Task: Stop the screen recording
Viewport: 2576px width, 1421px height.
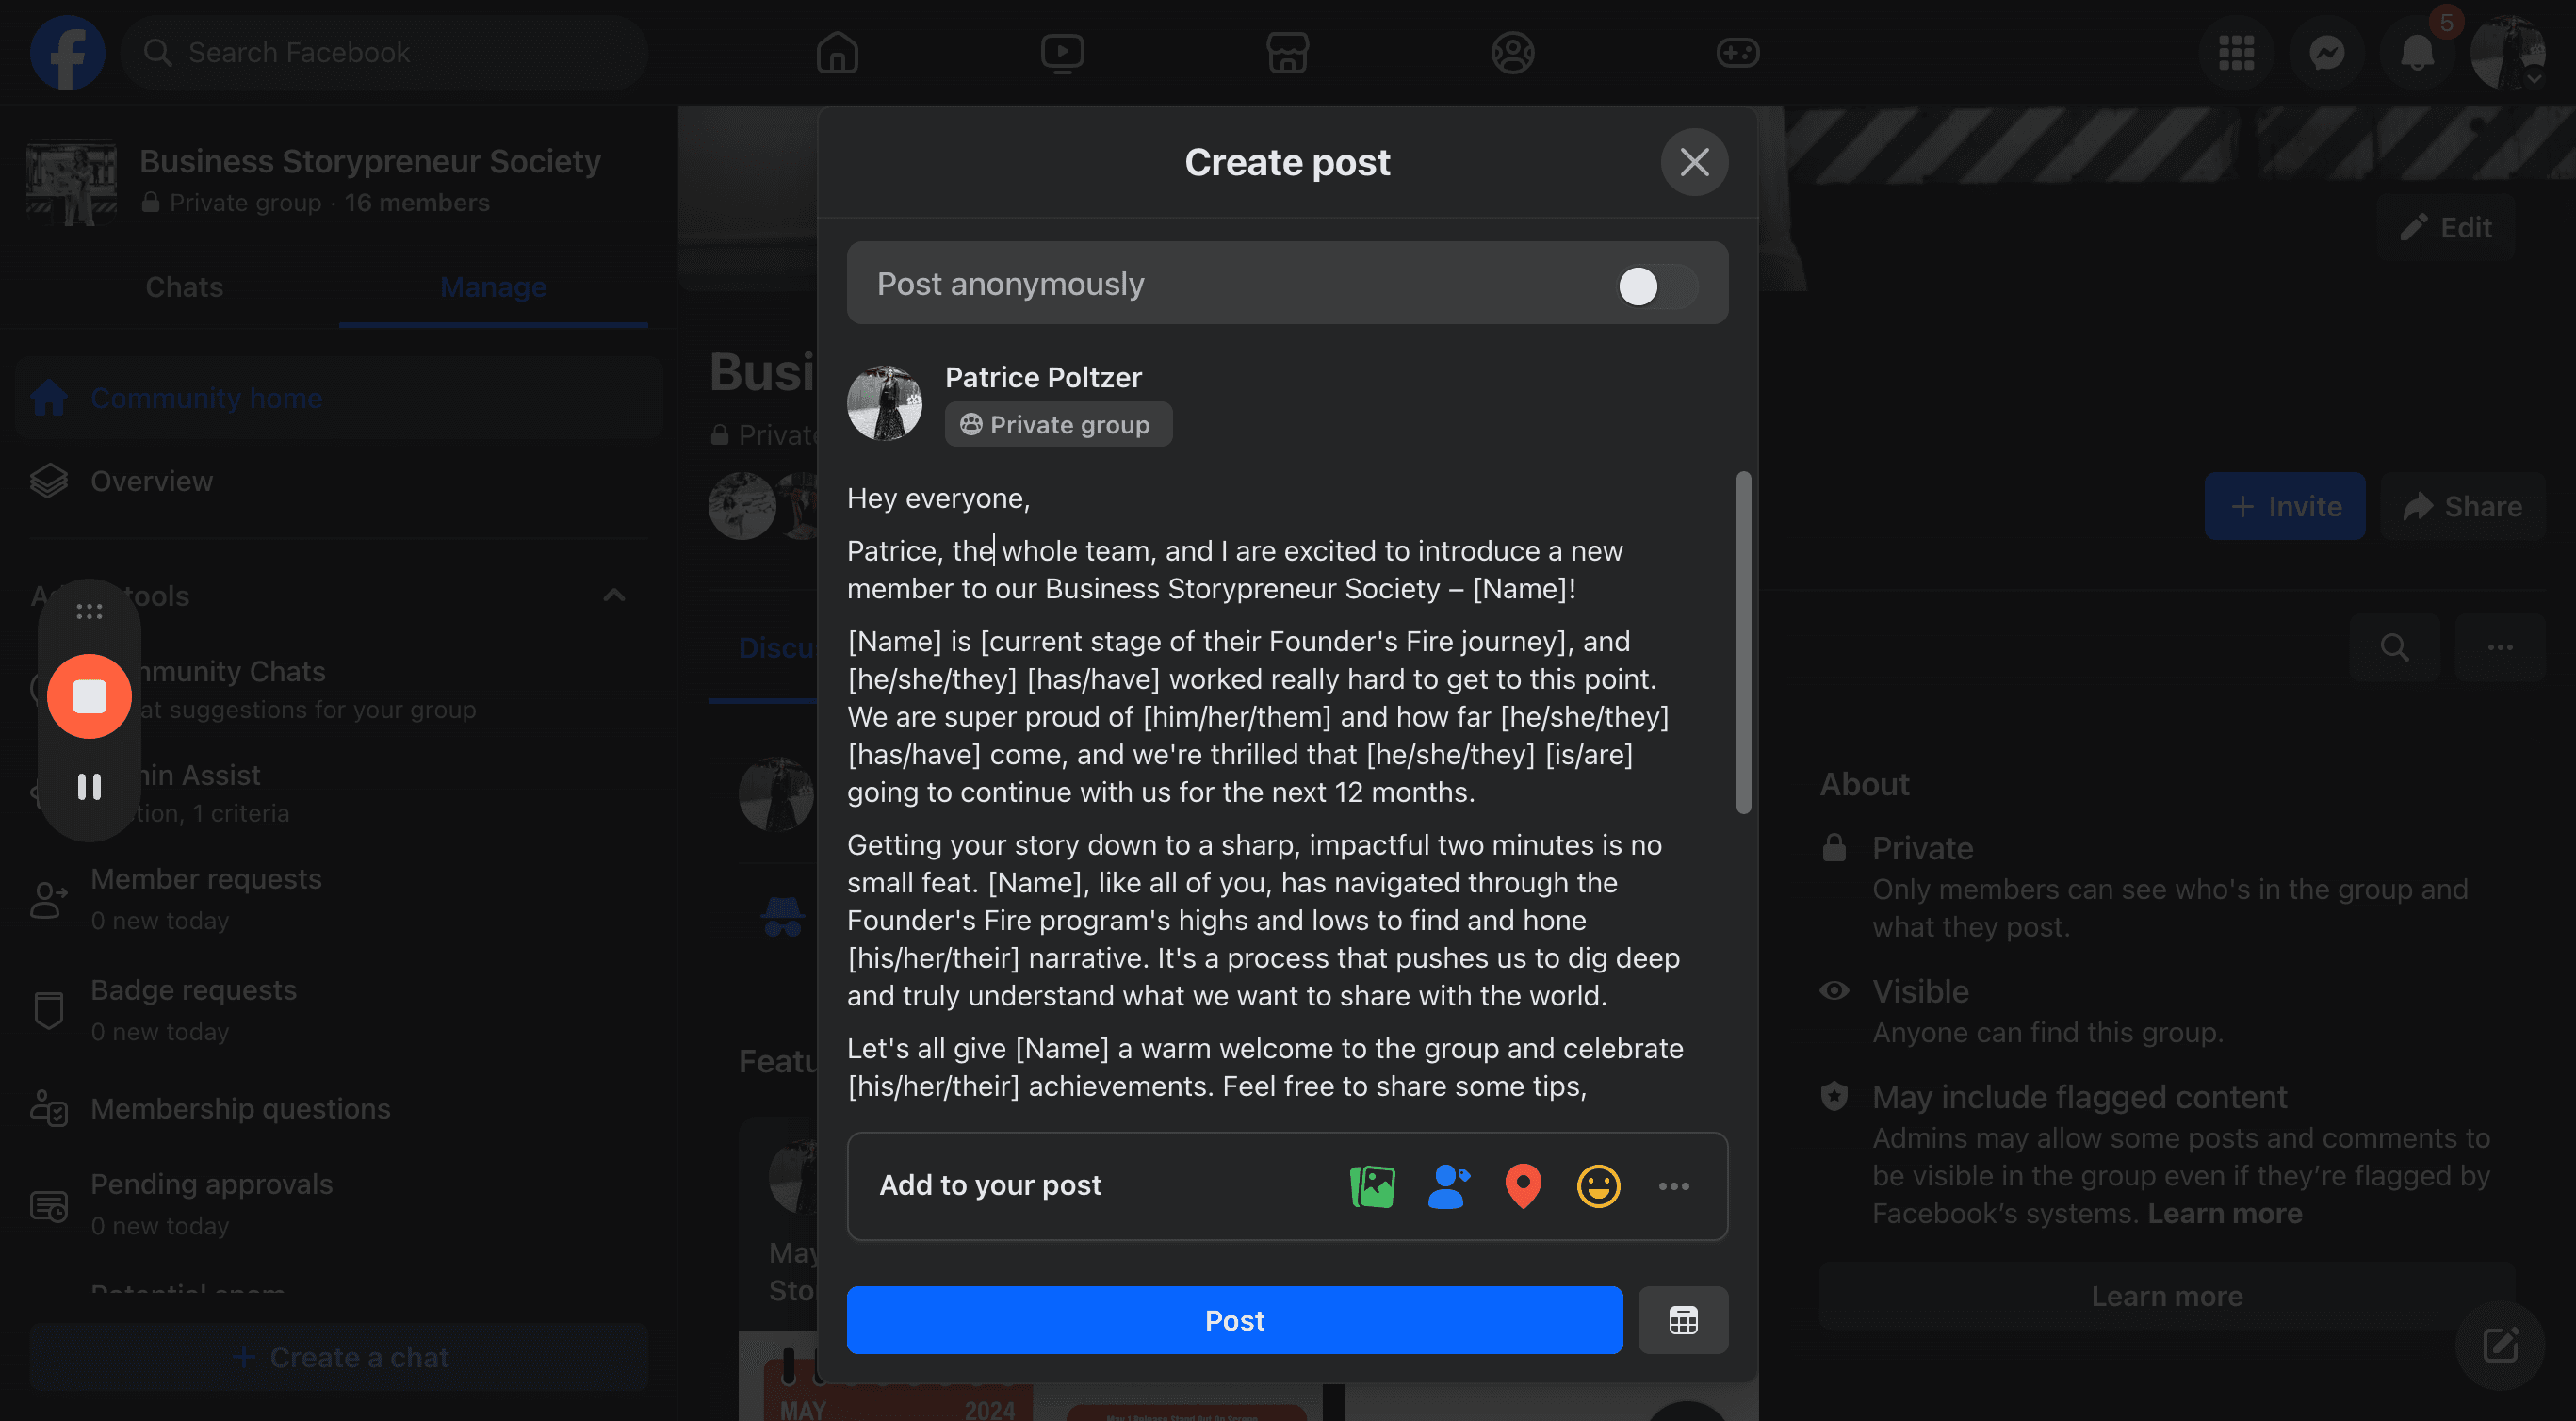Action: [x=89, y=696]
